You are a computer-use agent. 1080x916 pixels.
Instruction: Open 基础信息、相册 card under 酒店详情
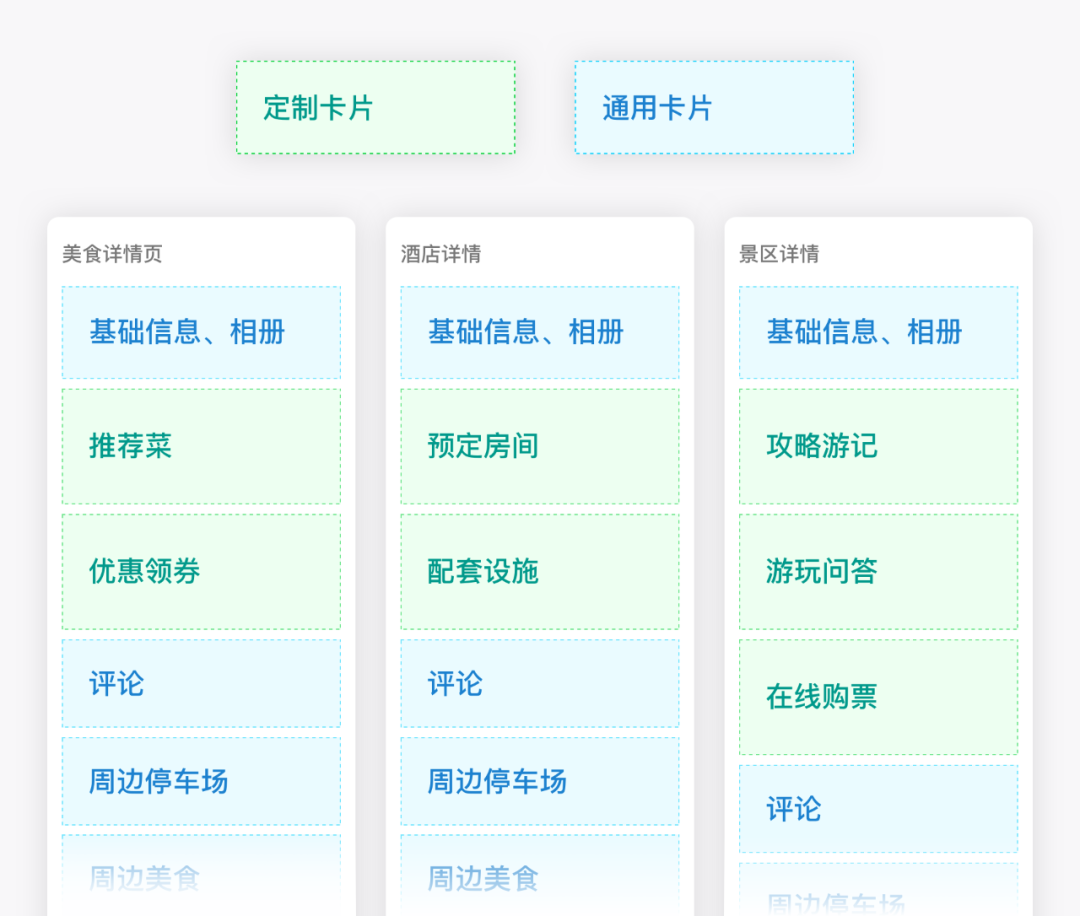point(540,333)
